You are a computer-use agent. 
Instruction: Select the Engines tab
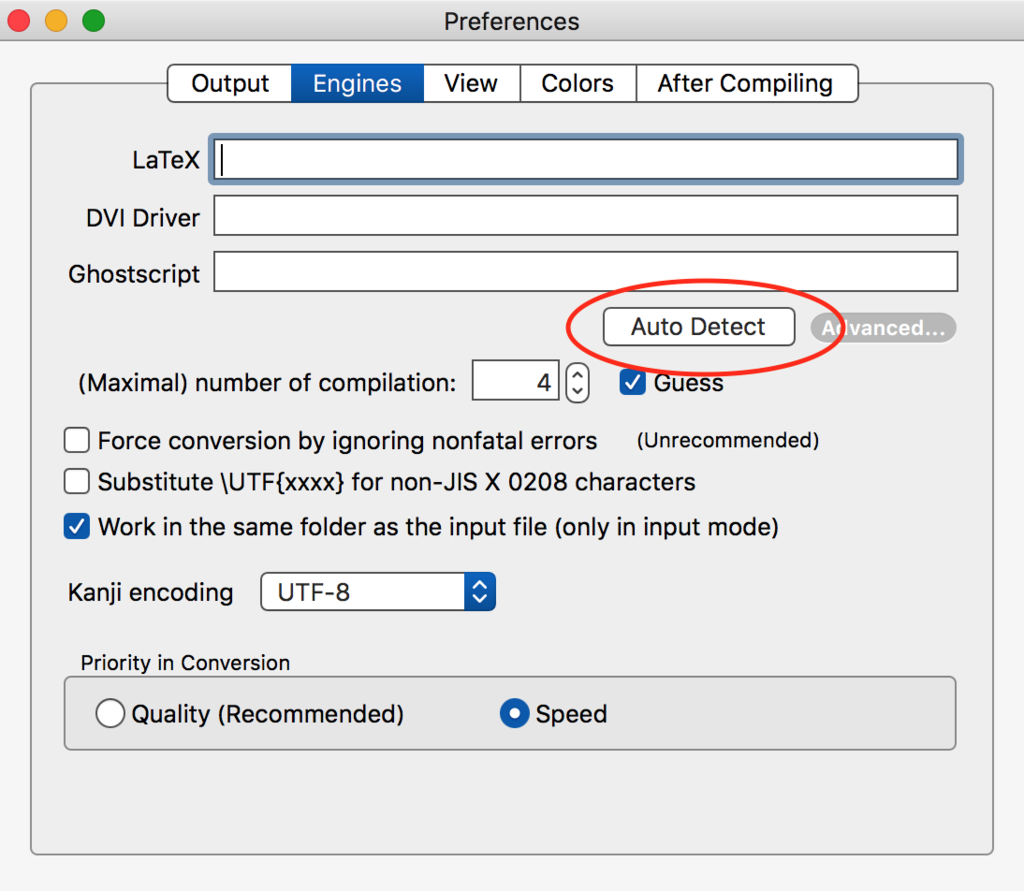click(357, 84)
